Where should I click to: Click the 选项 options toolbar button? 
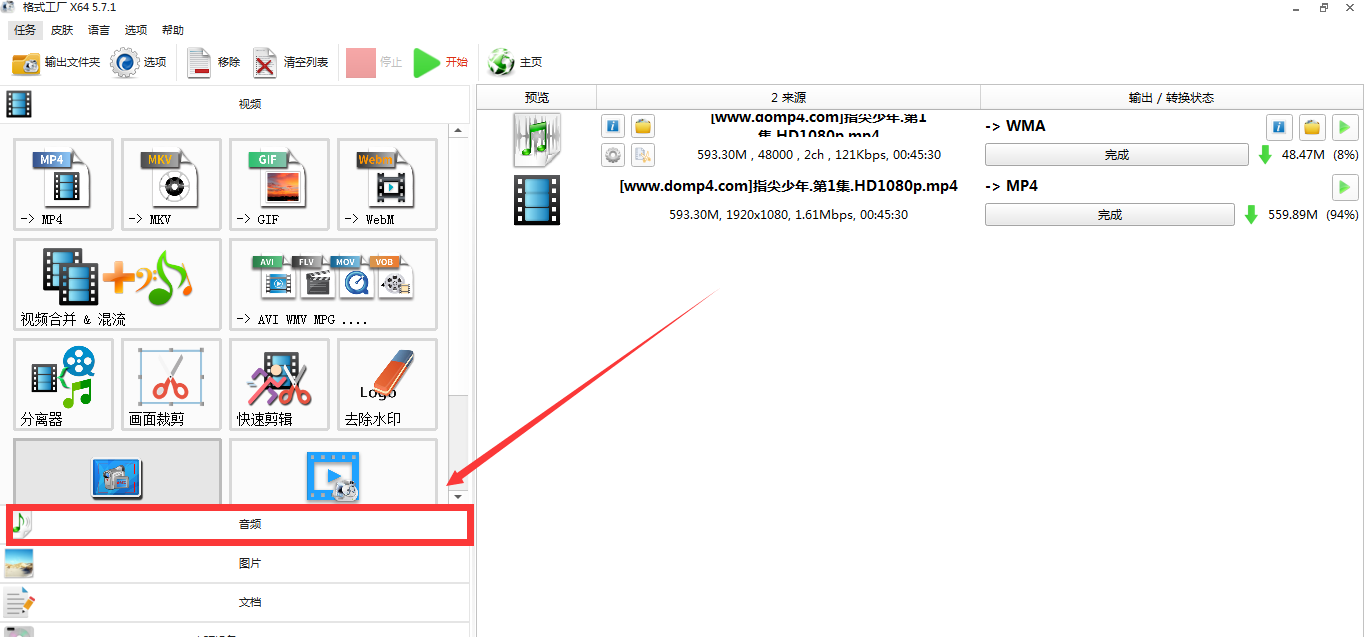pos(138,62)
